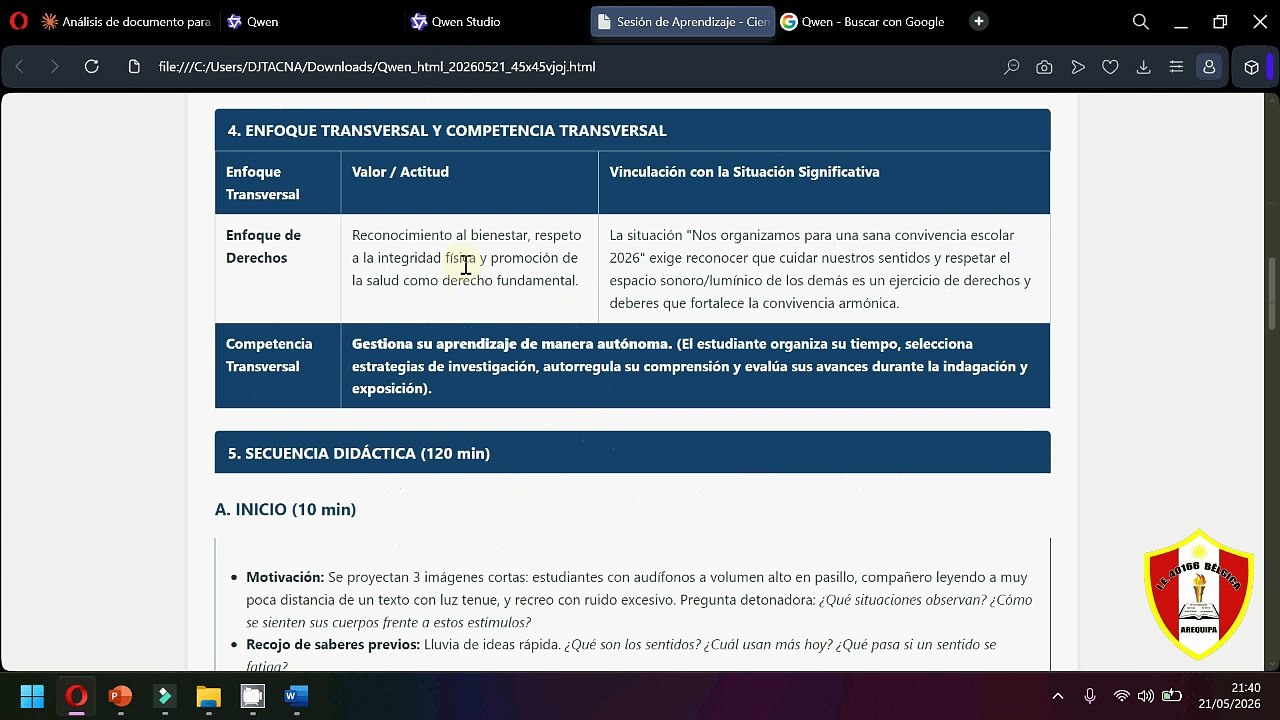The image size is (1280, 720).
Task: Click the microphone tray icon
Action: pos(1090,696)
